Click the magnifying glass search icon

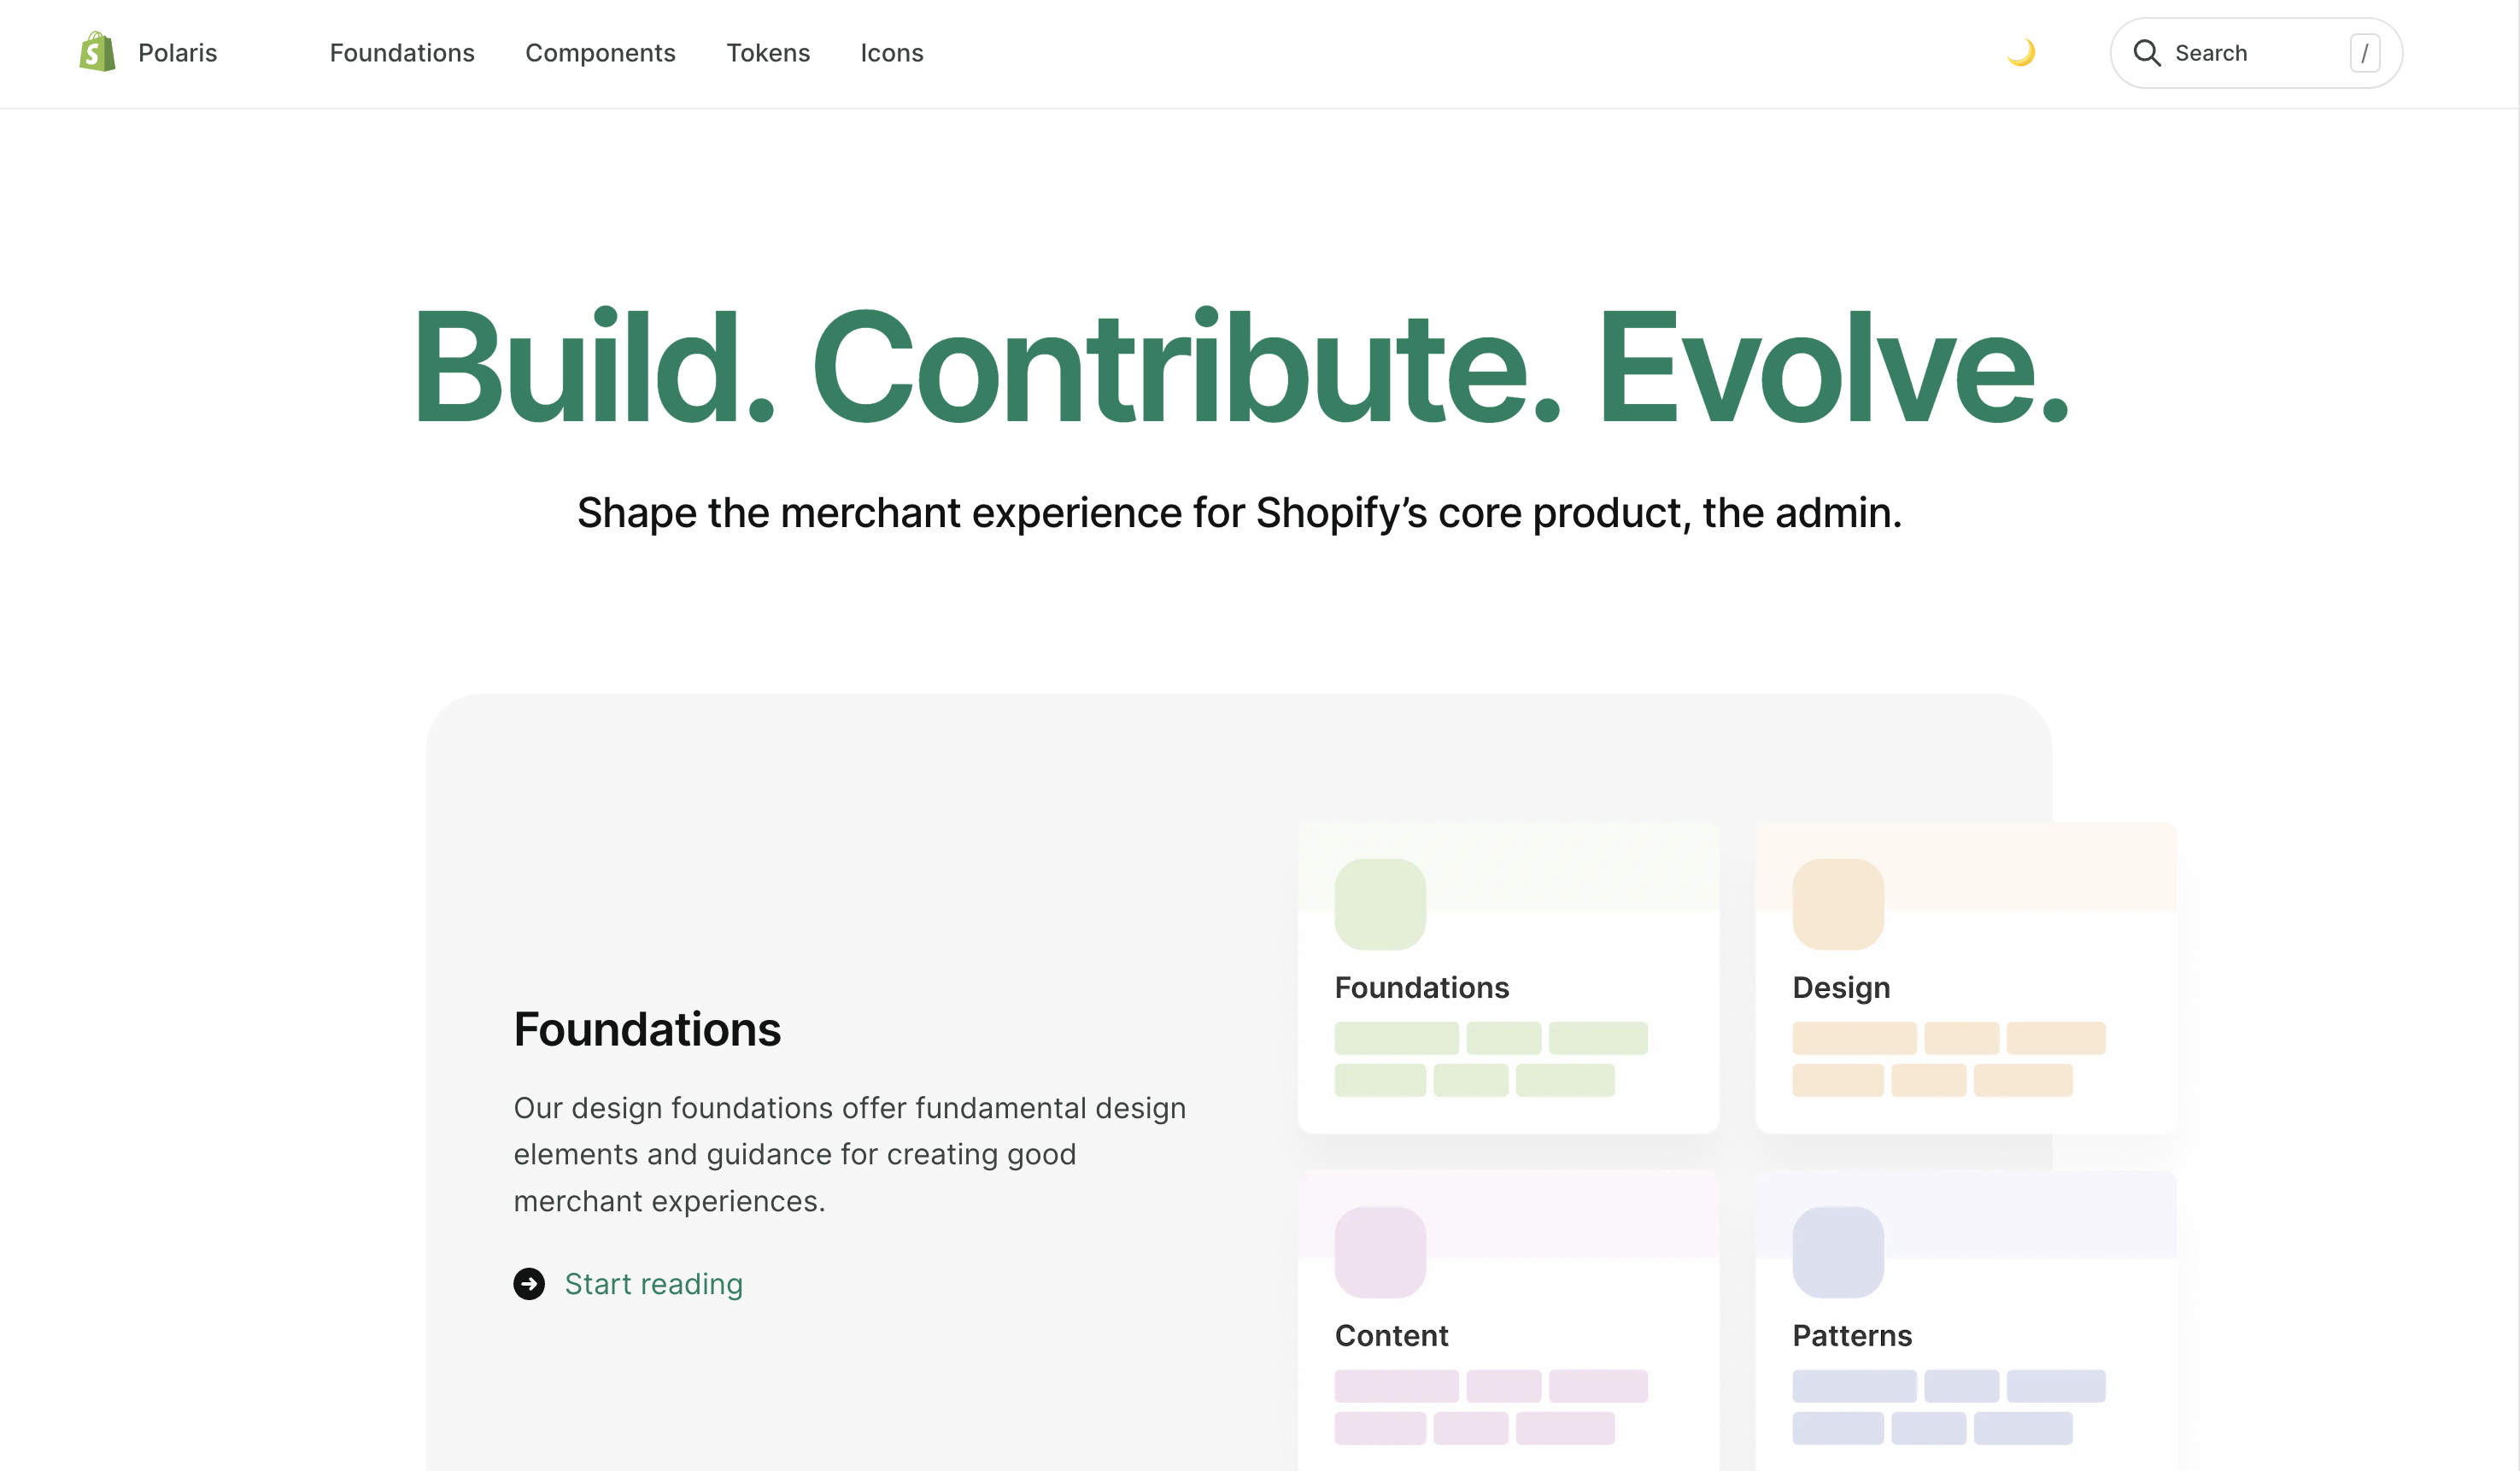coord(2147,52)
